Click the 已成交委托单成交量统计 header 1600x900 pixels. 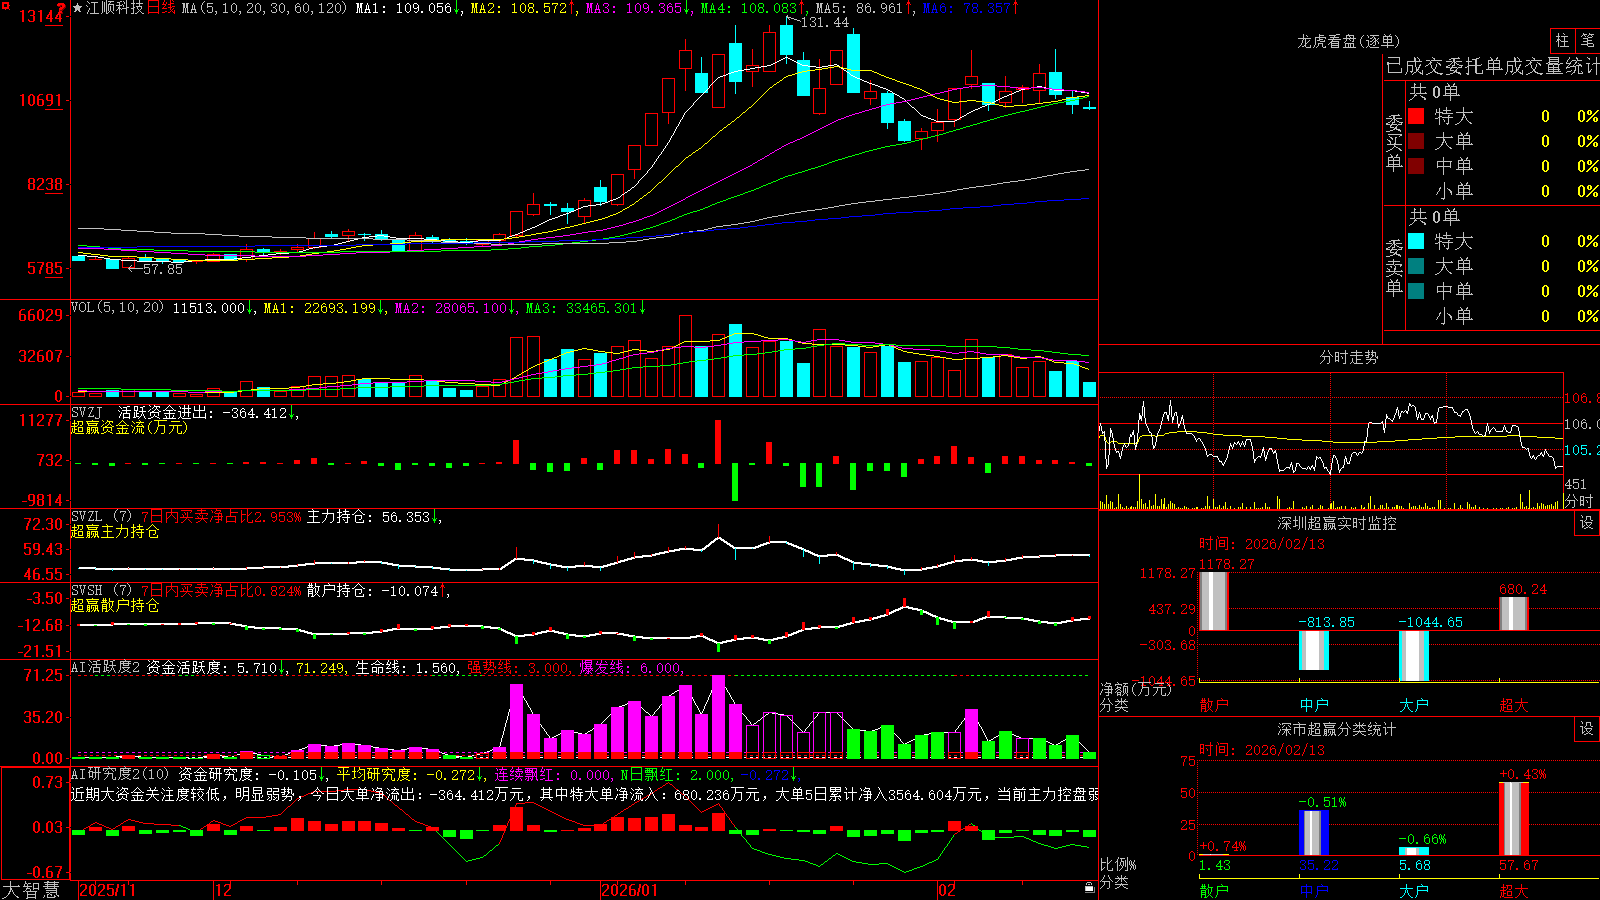click(x=1492, y=66)
